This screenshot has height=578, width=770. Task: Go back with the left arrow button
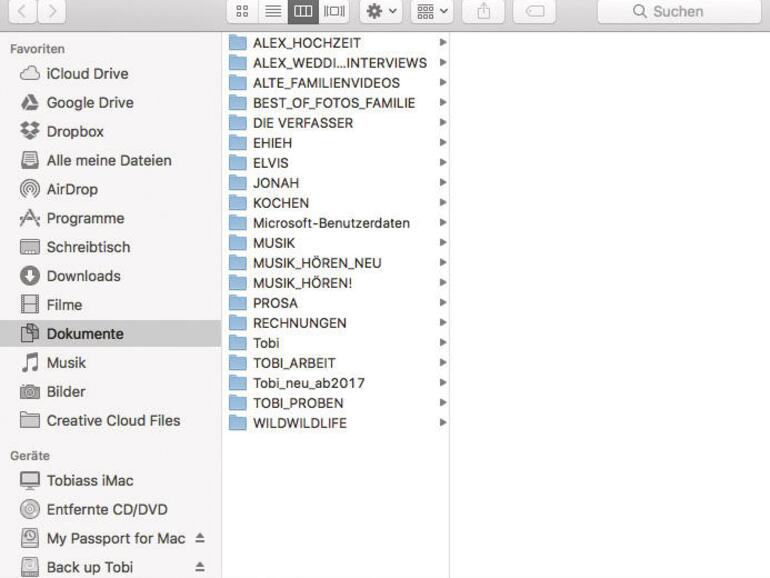click(x=23, y=11)
